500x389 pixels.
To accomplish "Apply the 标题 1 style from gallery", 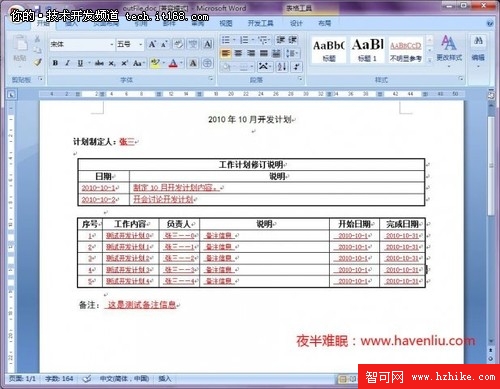I will coord(367,50).
